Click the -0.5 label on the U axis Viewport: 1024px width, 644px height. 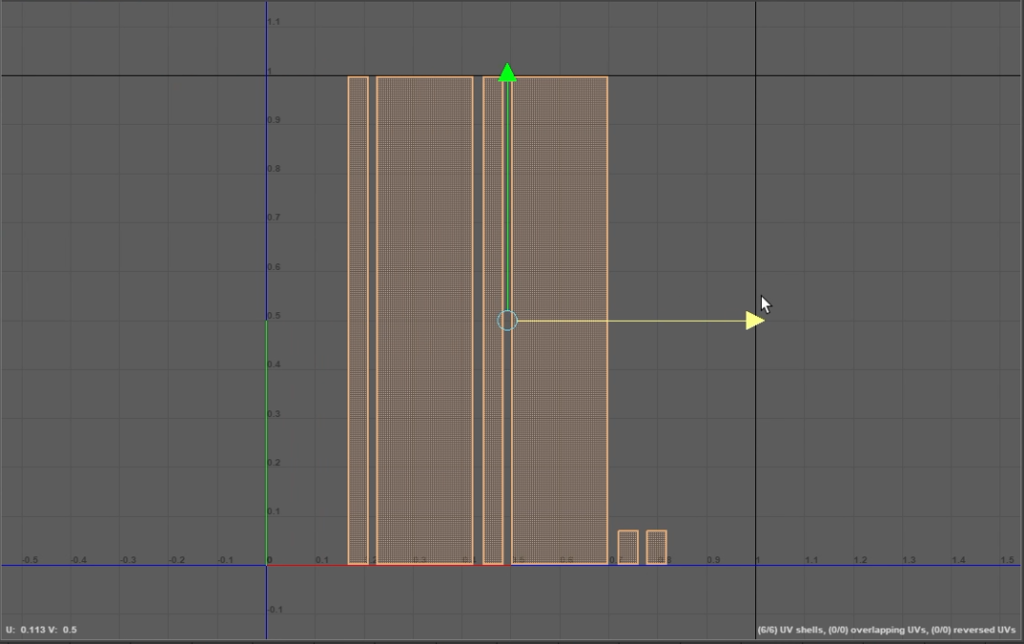tap(30, 560)
